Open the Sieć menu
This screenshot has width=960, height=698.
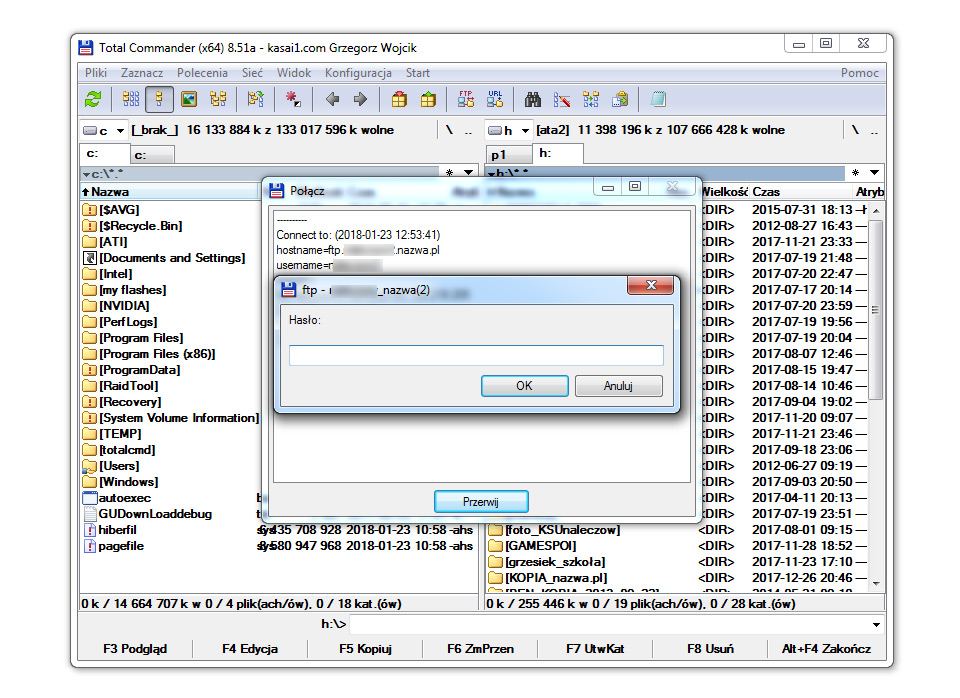(x=252, y=73)
